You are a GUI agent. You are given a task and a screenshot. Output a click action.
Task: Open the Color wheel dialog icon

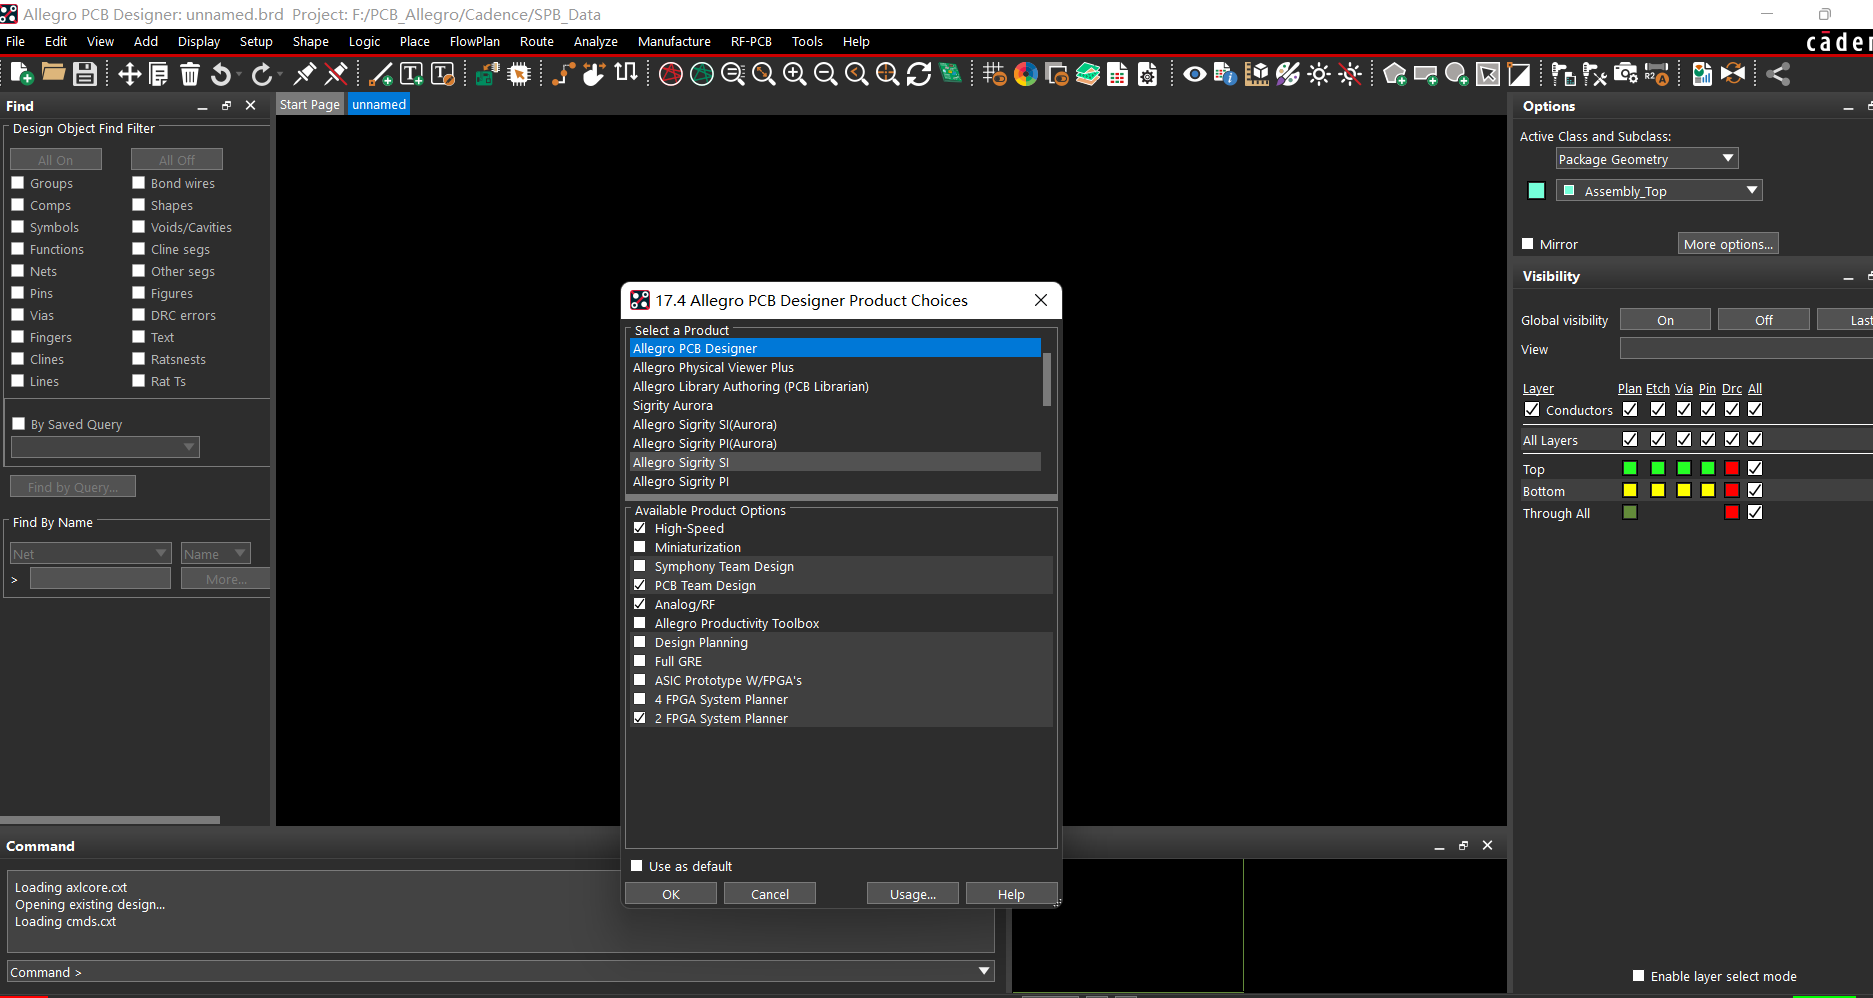(1026, 74)
